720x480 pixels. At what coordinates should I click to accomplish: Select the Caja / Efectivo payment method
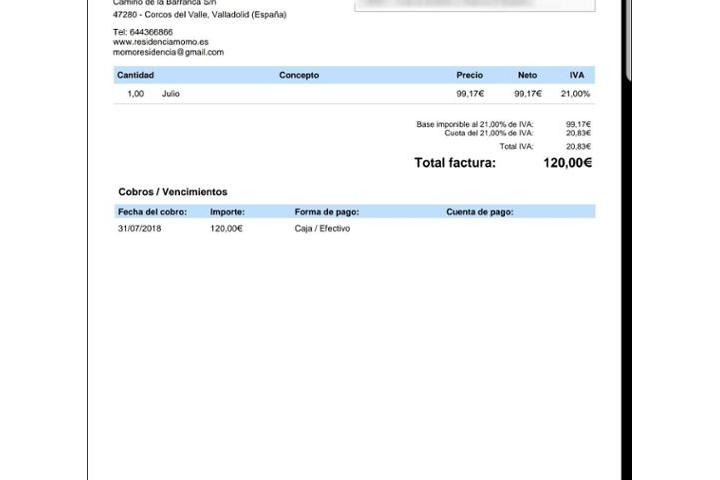322,229
